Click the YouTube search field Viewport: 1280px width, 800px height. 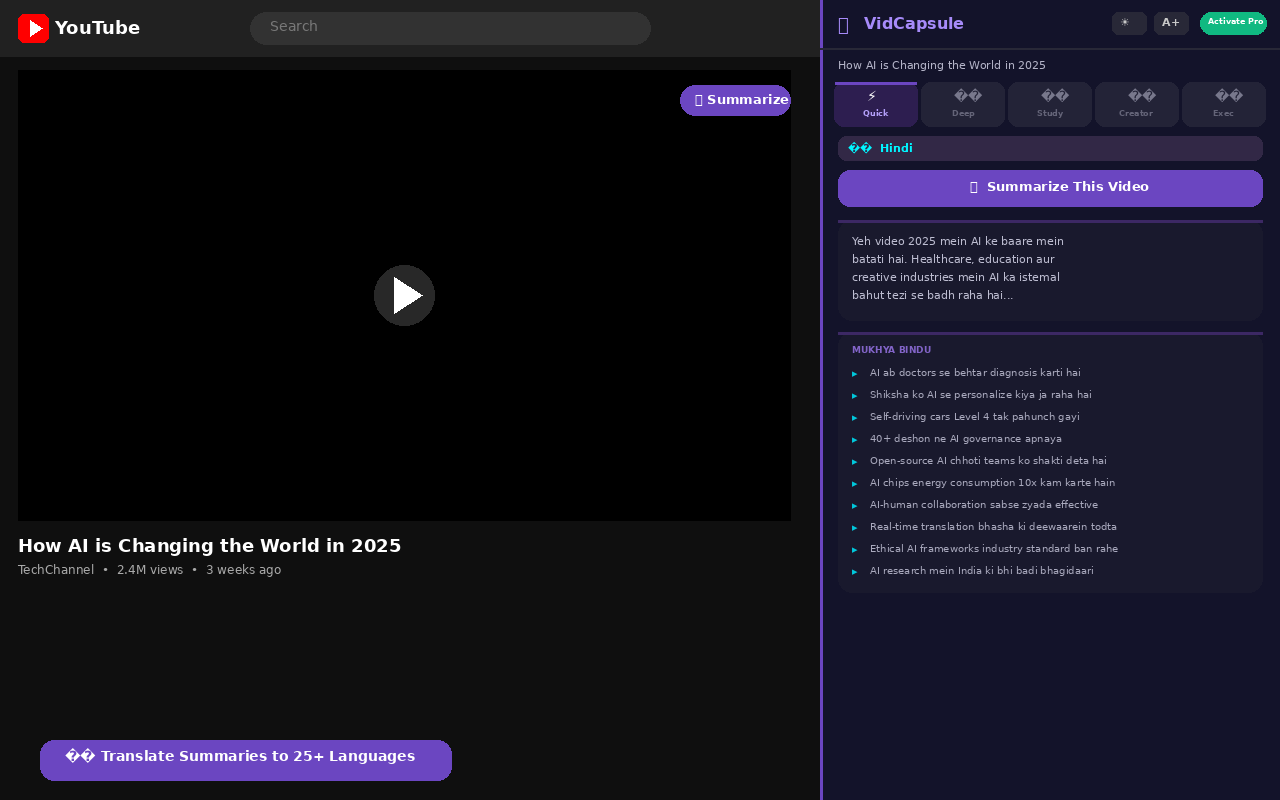click(450, 28)
